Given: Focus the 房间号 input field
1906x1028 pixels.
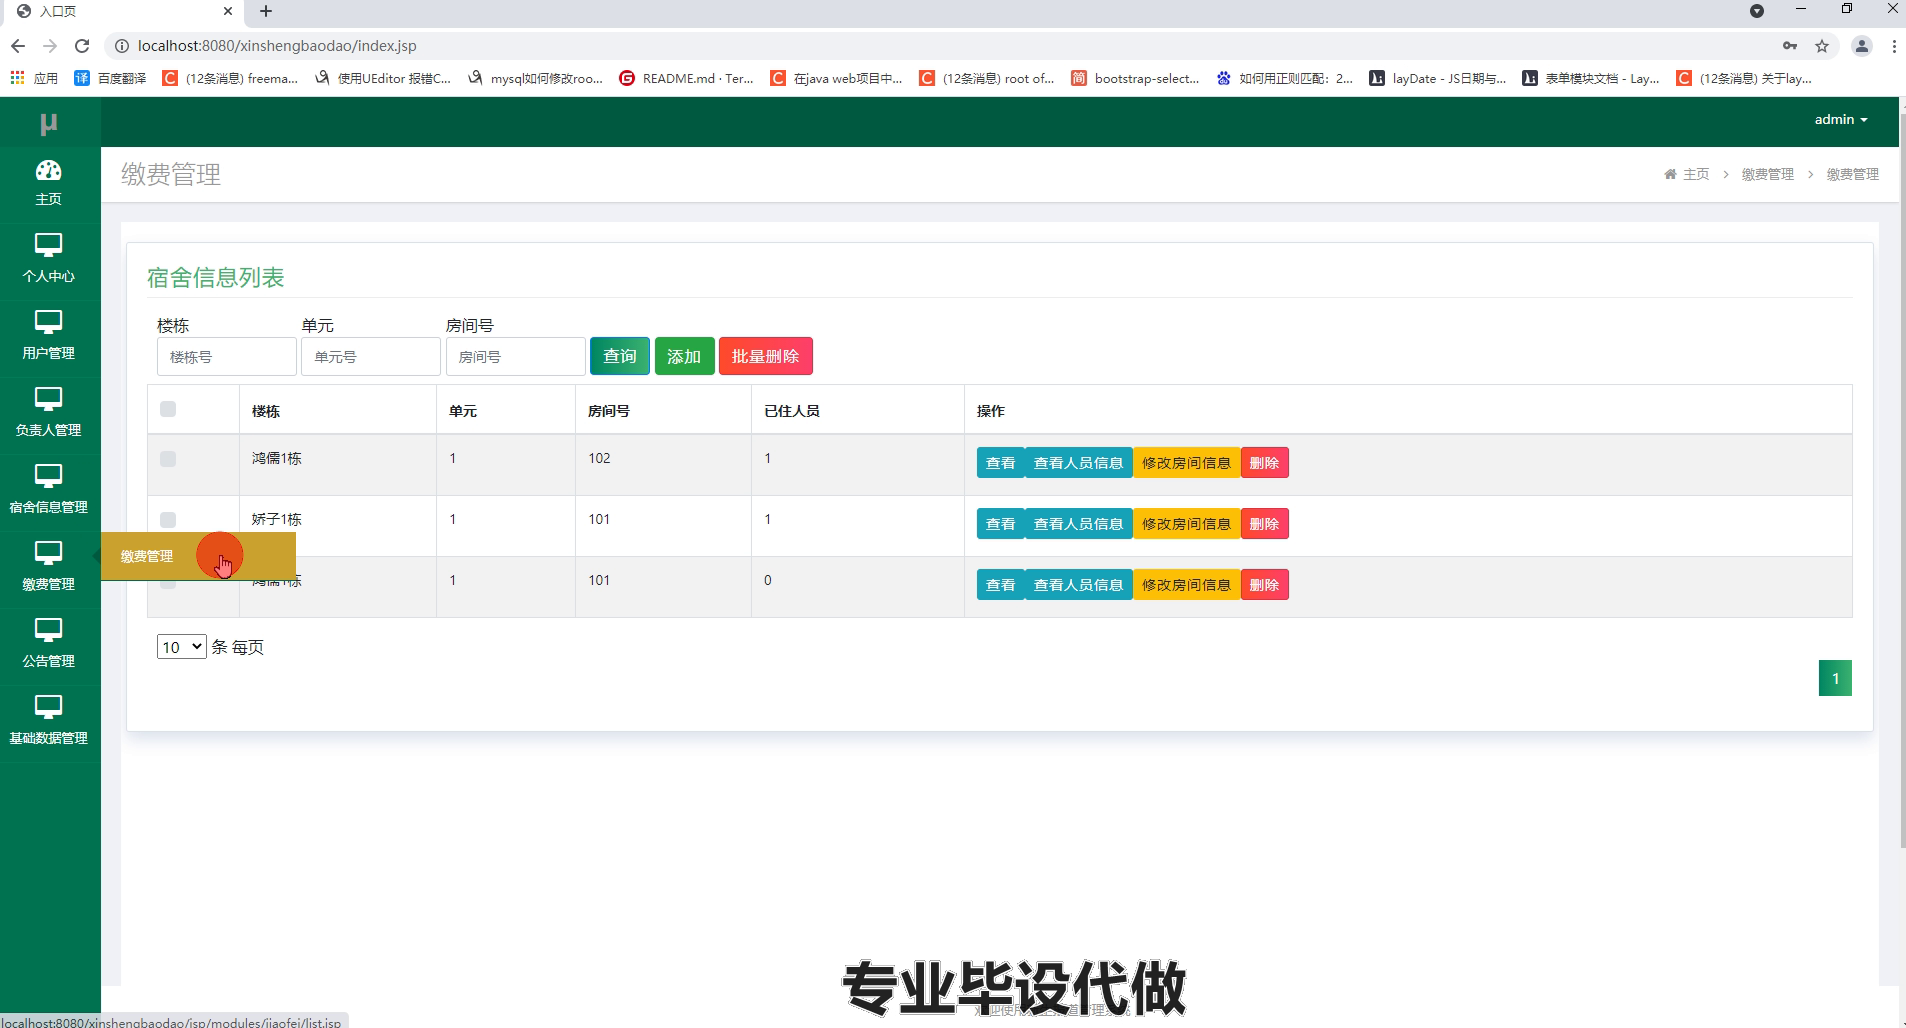Looking at the screenshot, I should [515, 357].
